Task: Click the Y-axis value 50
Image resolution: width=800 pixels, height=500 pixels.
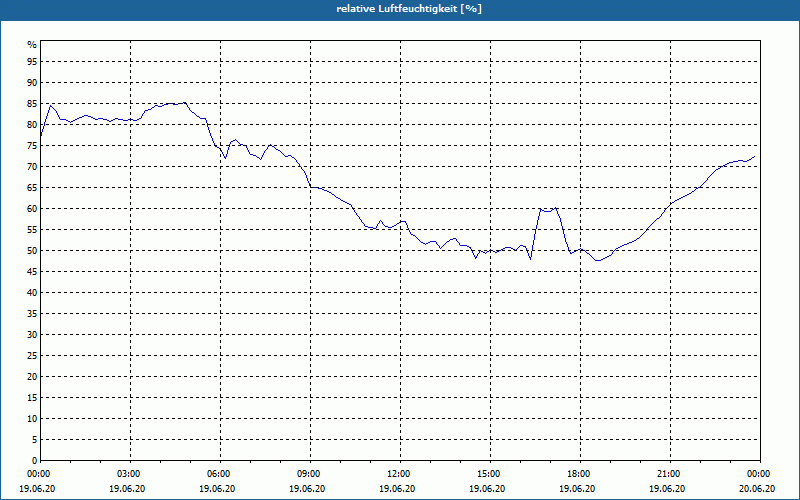Action: pyautogui.click(x=32, y=251)
